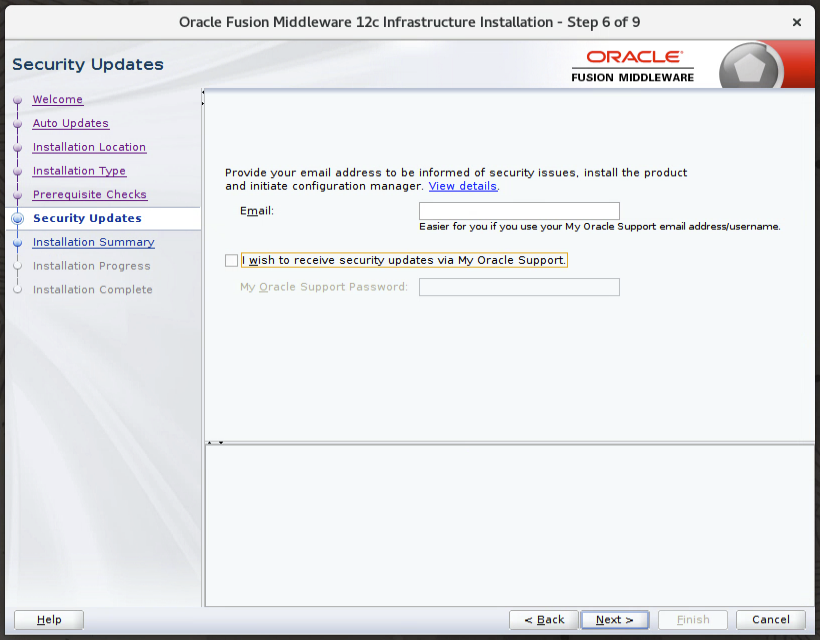Click the Email field hint text

(x=599, y=226)
